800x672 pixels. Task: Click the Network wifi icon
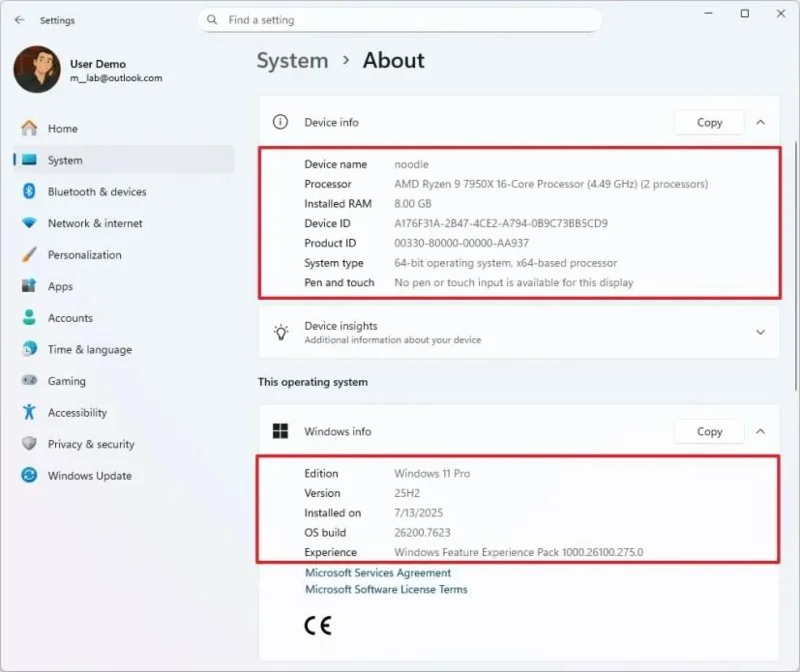(29, 223)
